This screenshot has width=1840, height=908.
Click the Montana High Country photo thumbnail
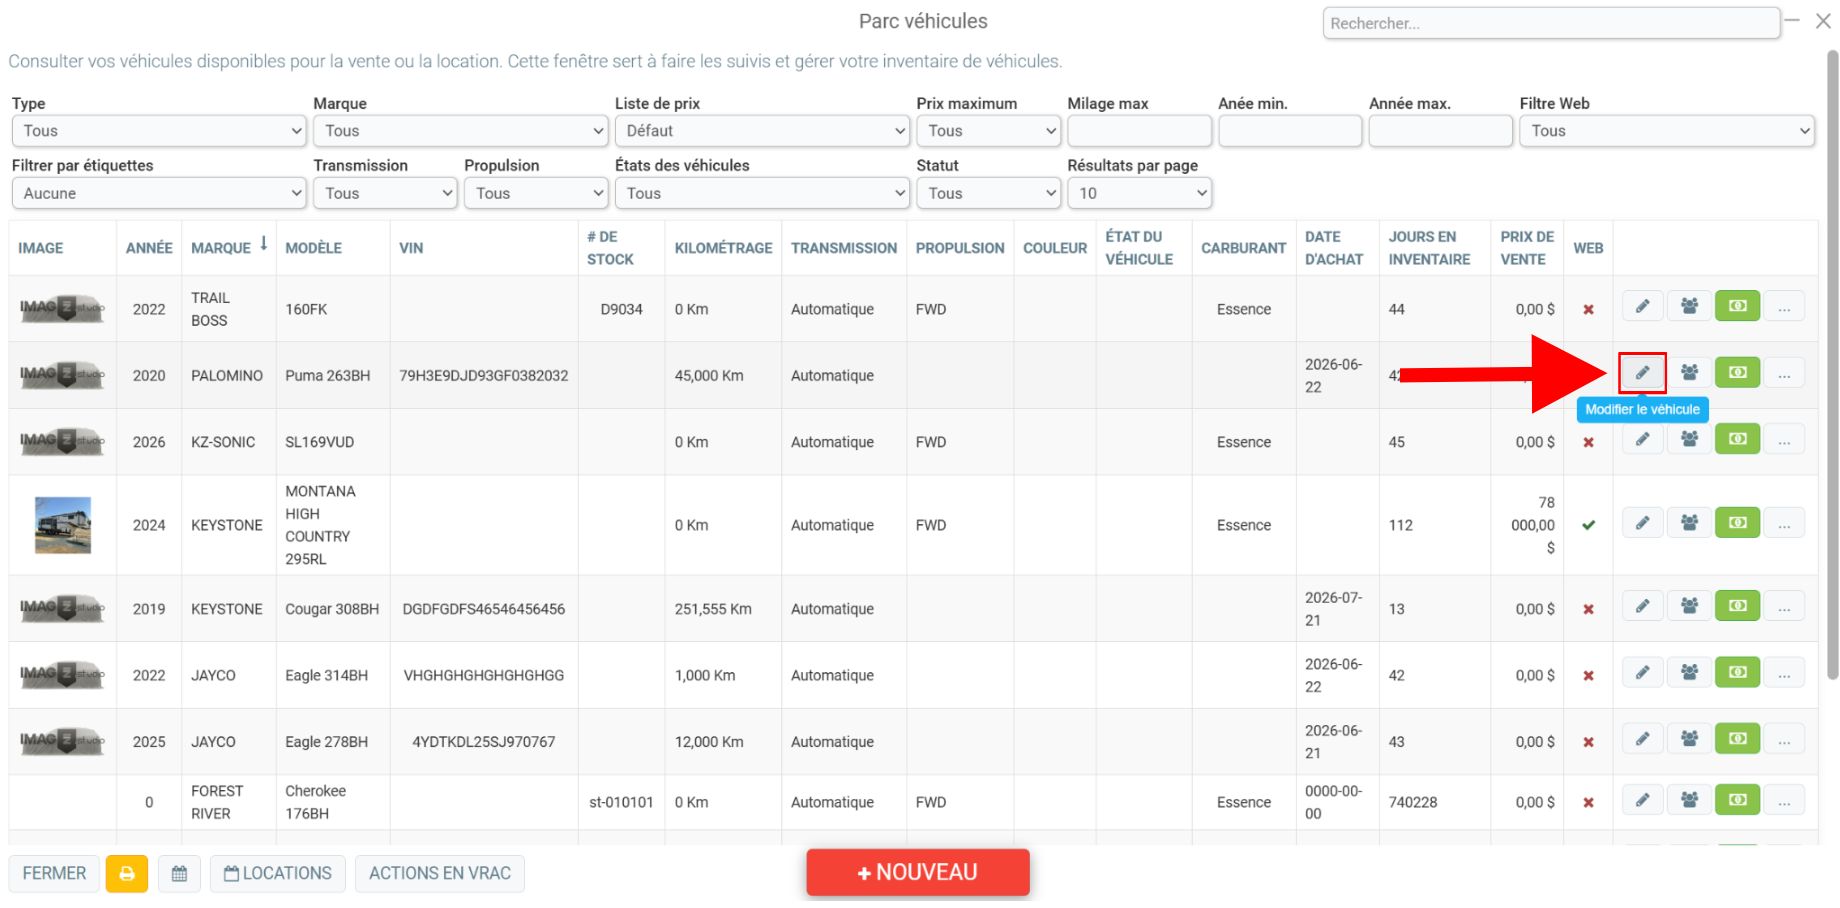click(63, 525)
